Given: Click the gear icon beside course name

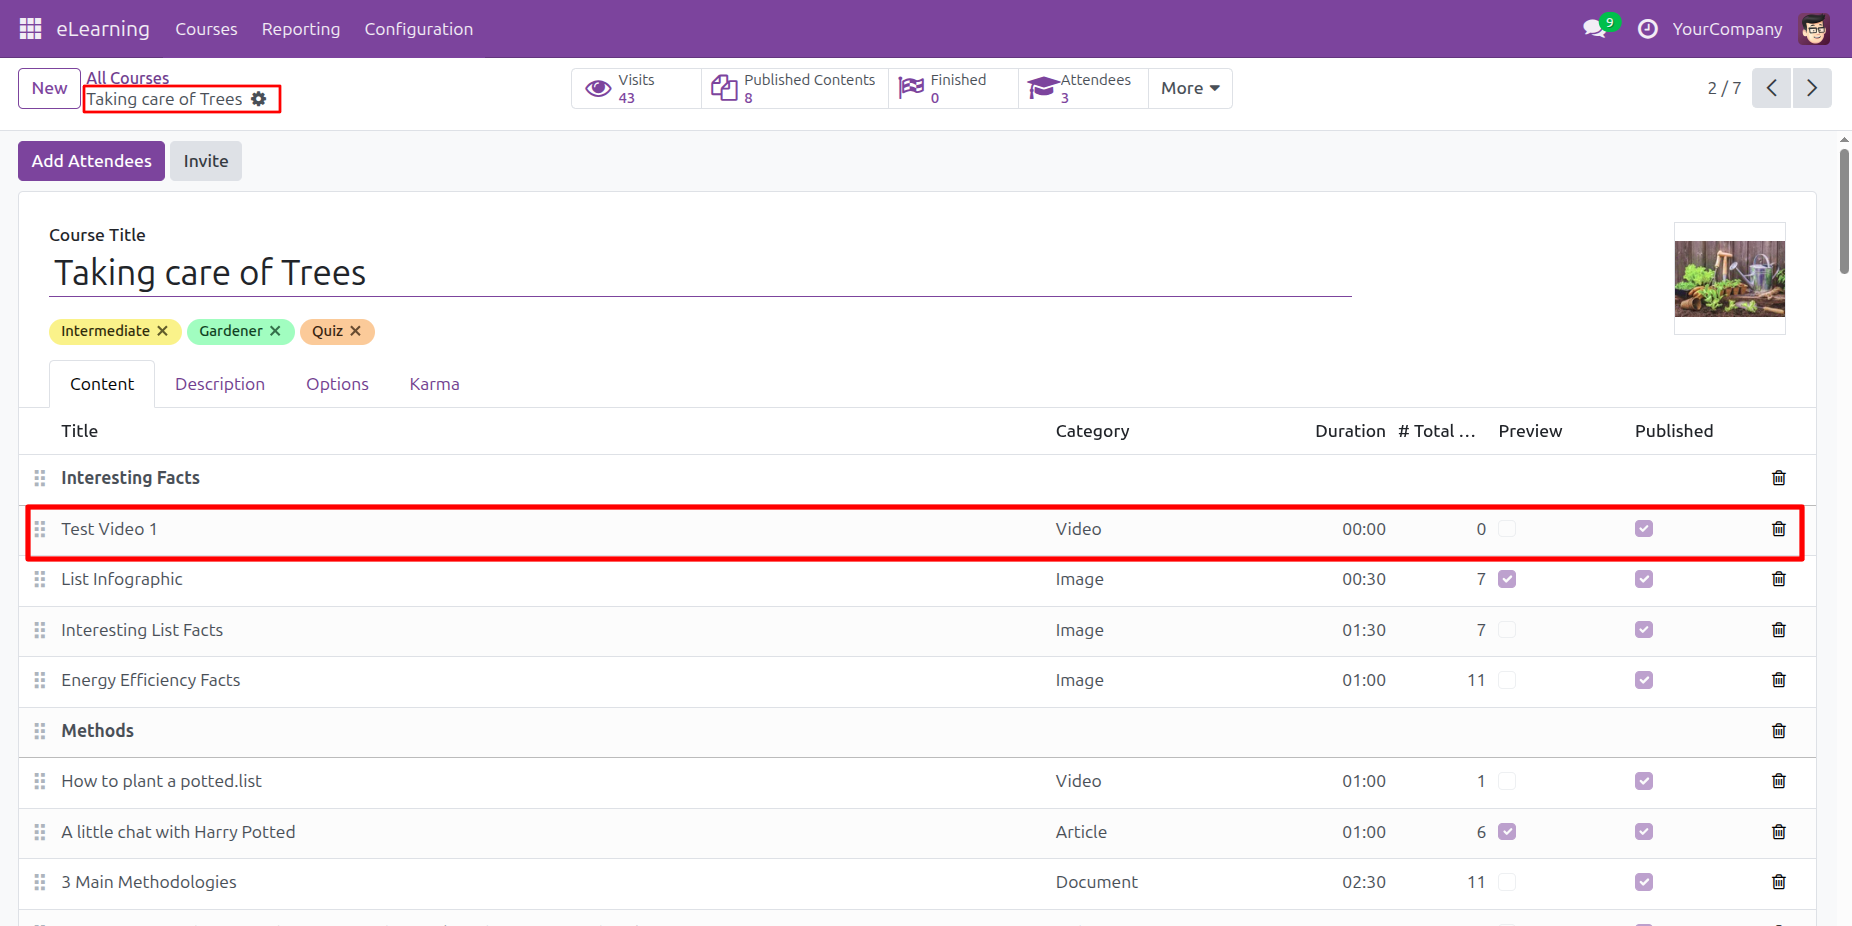Looking at the screenshot, I should tap(259, 99).
